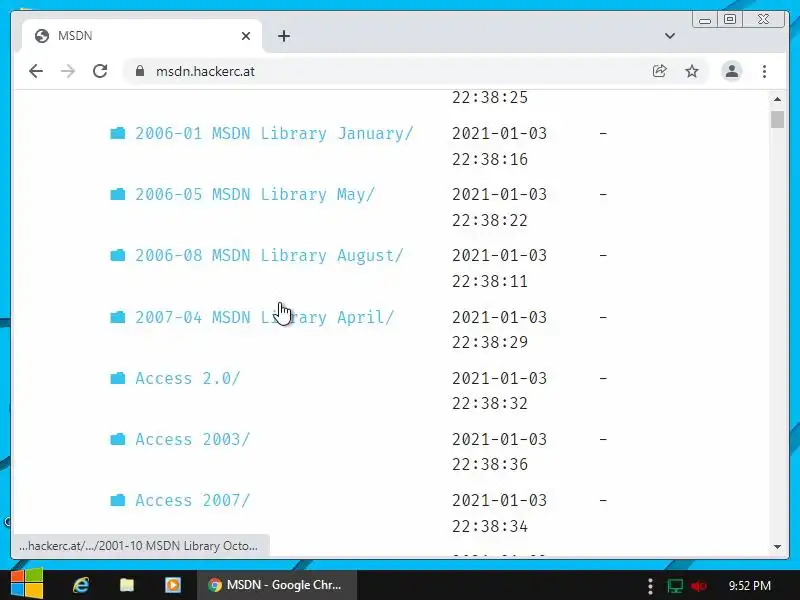
Task: Share this page via share icon
Action: [659, 71]
